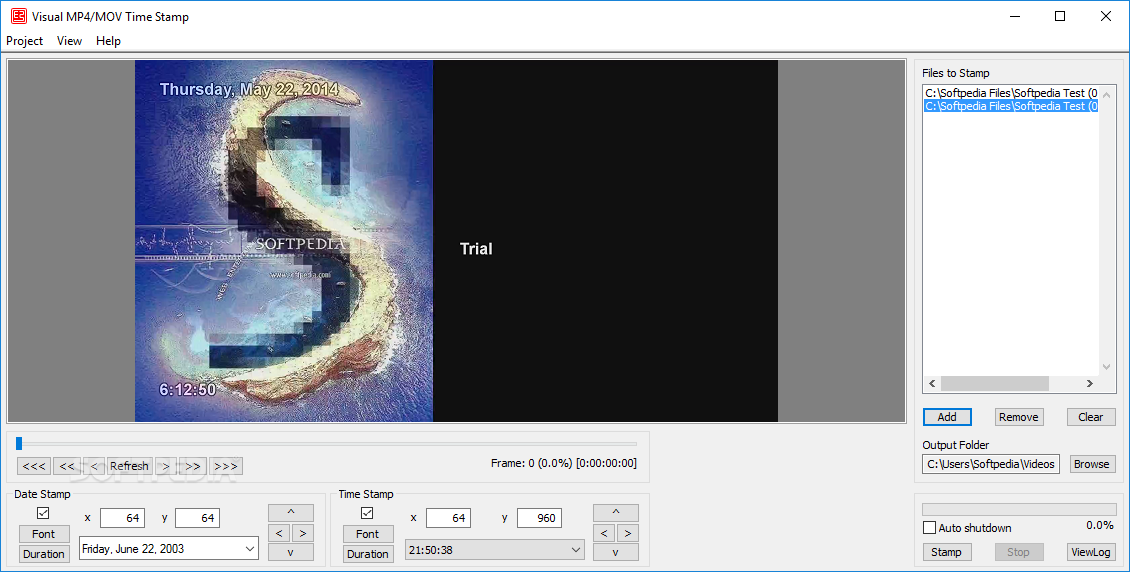This screenshot has height=572, width=1130.
Task: Toggle the Date Stamp checkbox
Action: click(x=43, y=513)
